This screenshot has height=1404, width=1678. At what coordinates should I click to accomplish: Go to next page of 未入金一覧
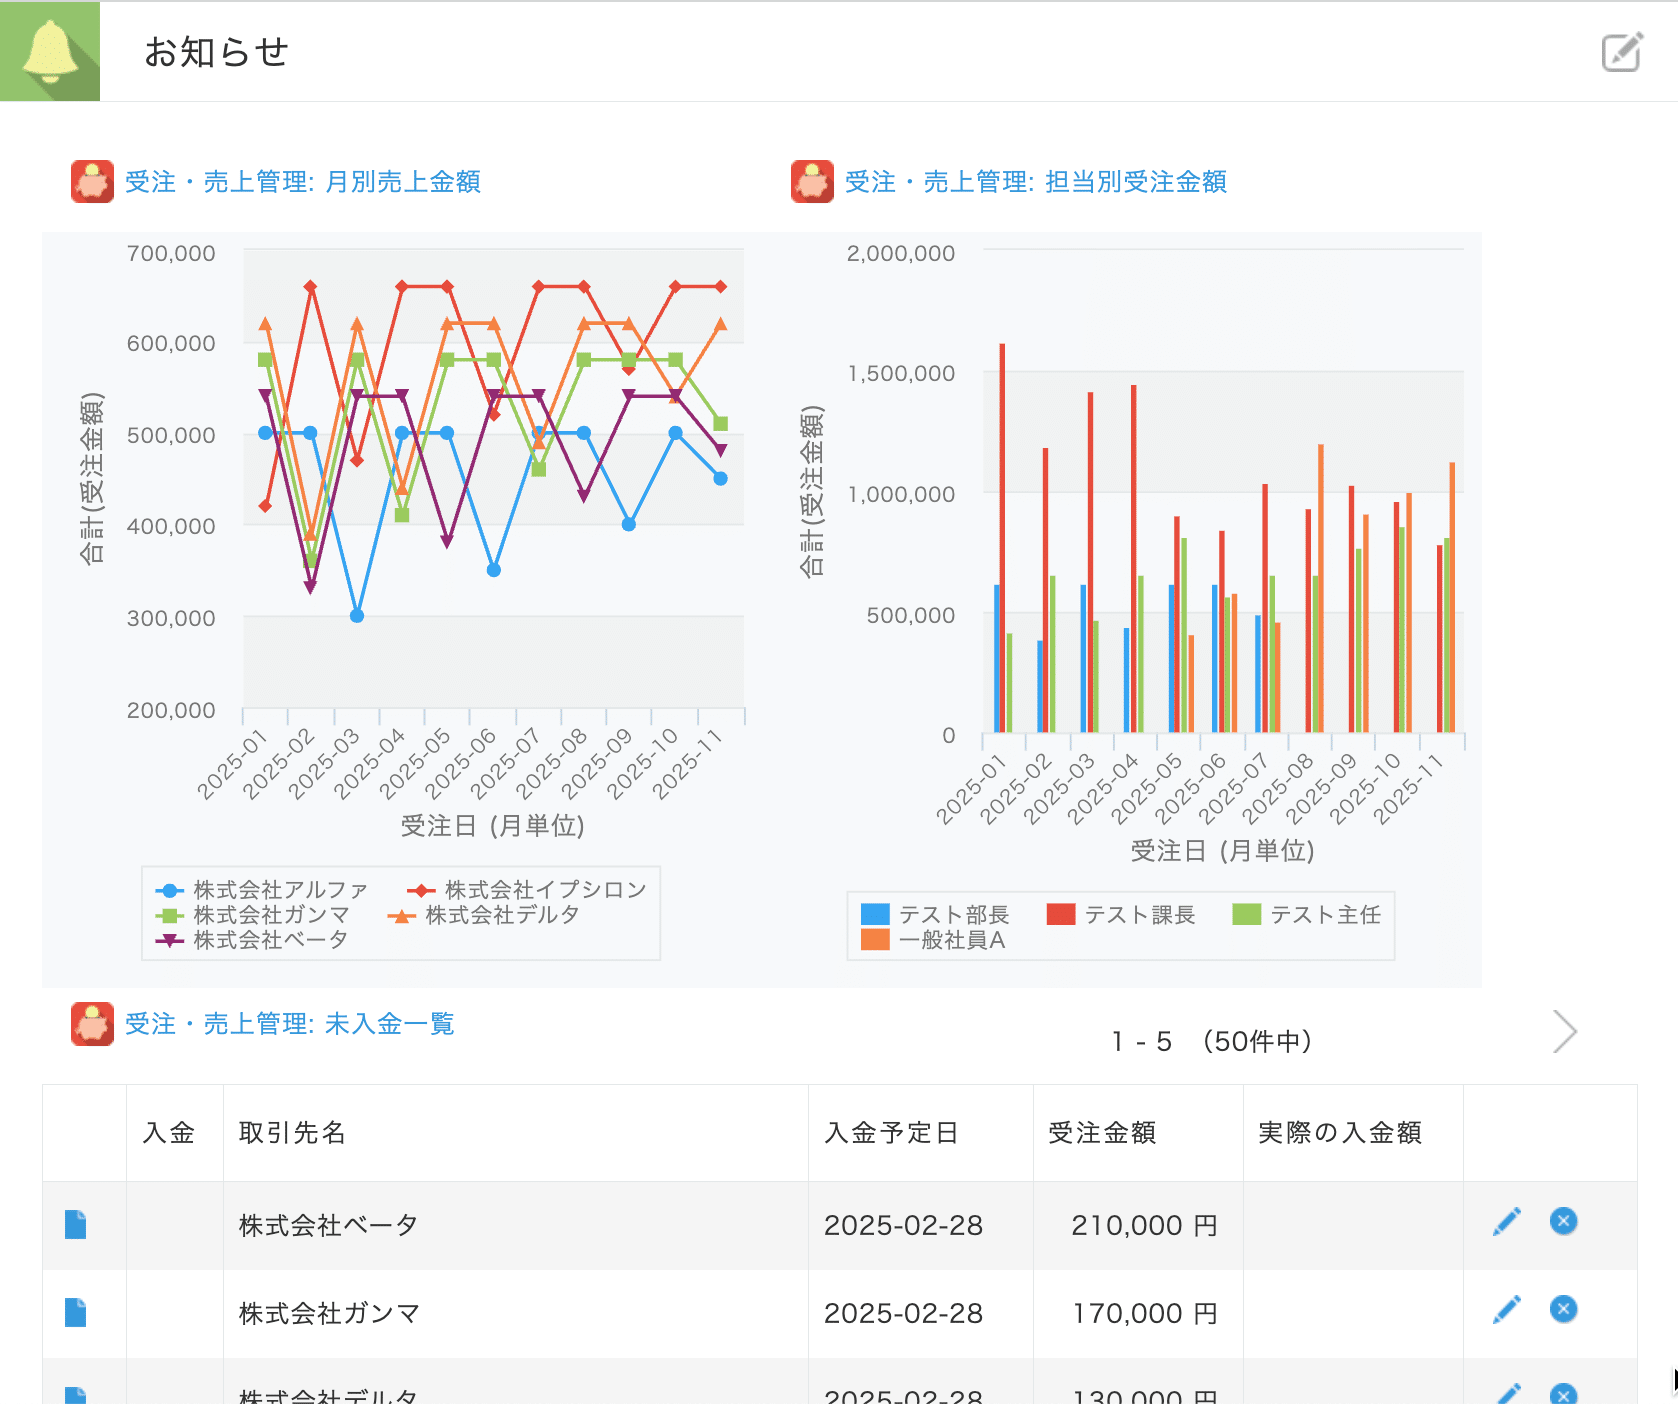point(1565,1032)
